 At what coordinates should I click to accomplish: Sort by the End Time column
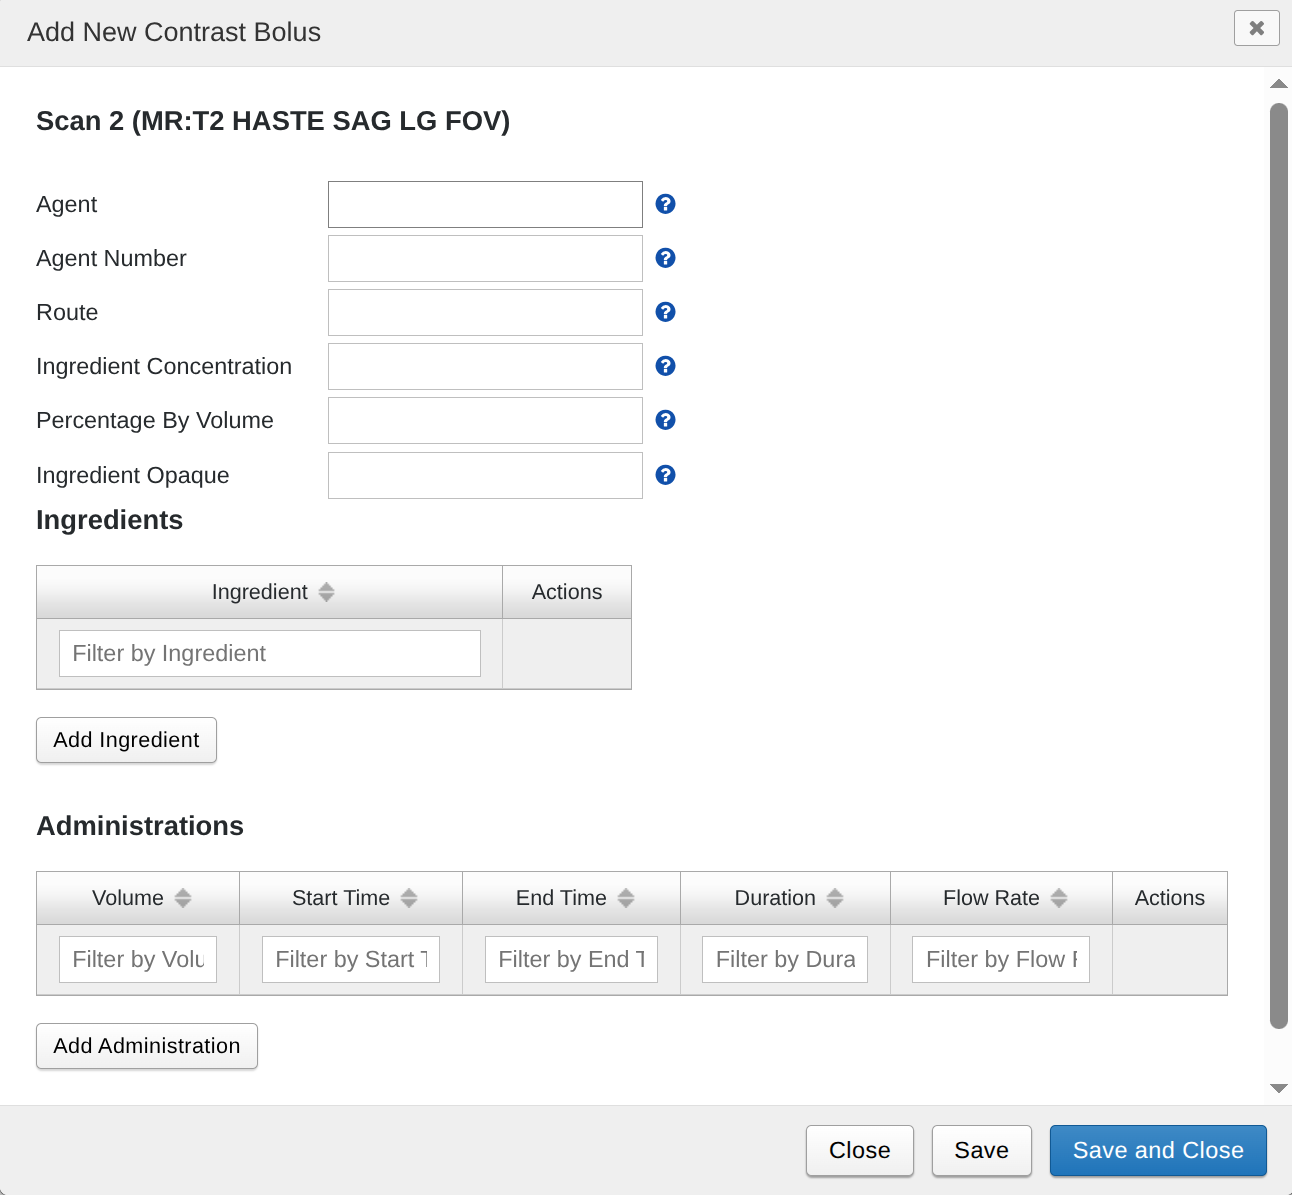point(572,898)
